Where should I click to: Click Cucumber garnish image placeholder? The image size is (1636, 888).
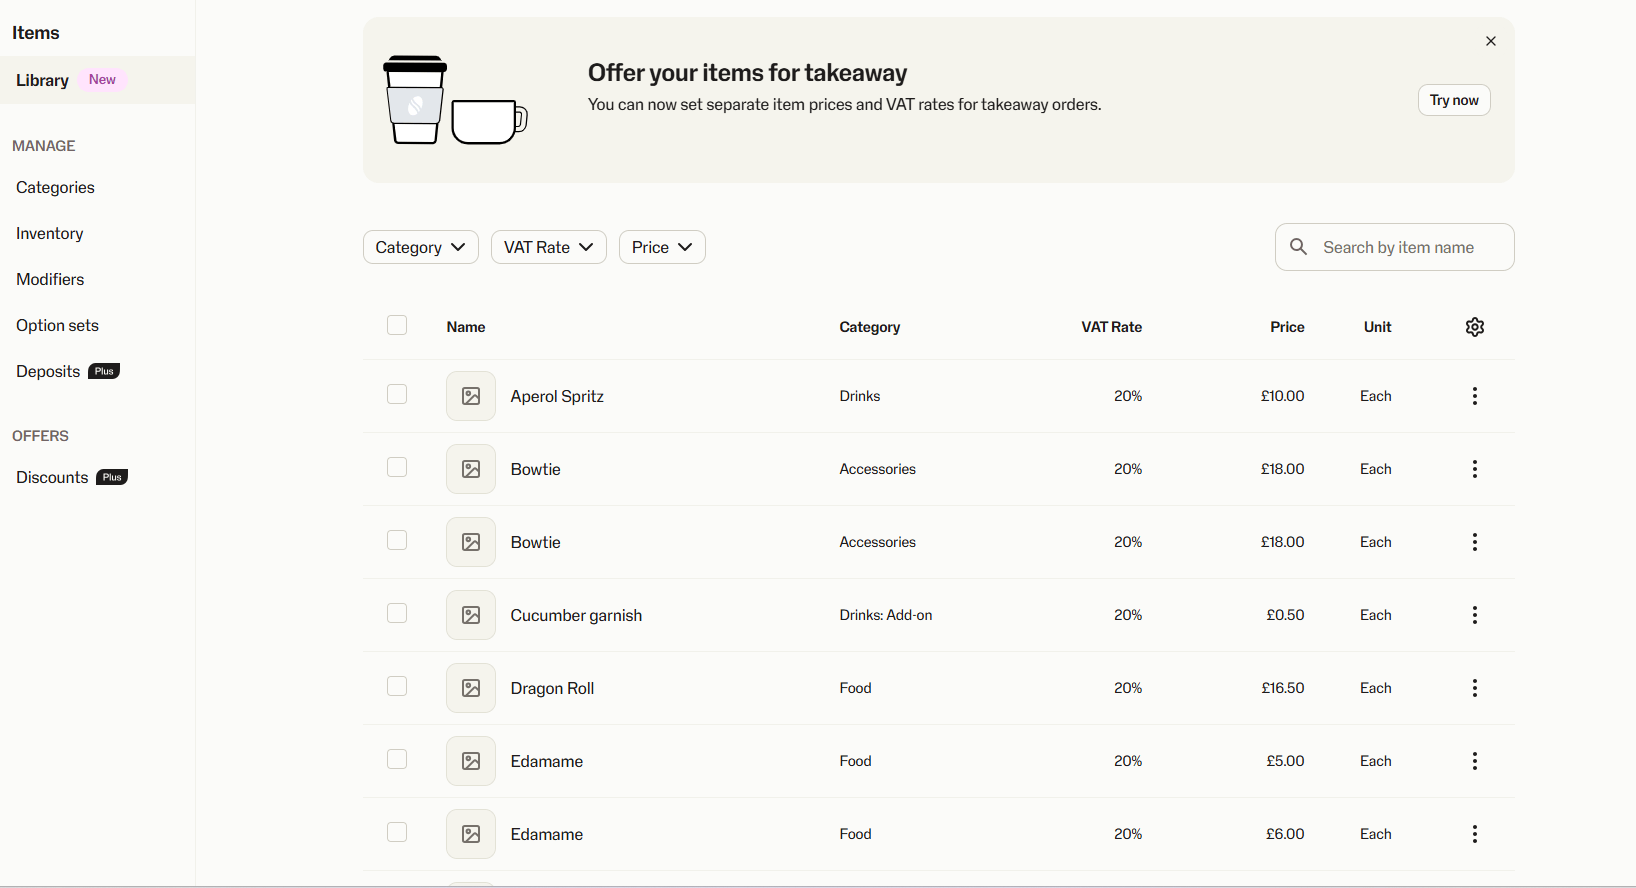click(471, 615)
